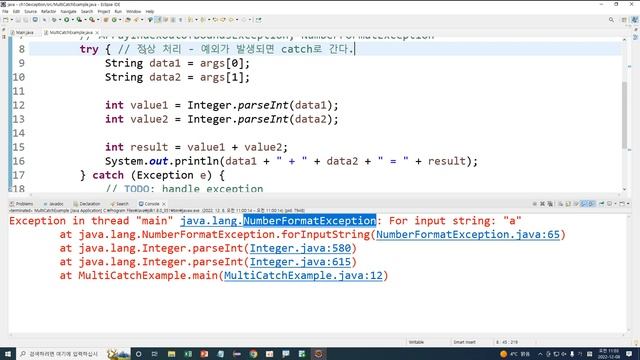Click the Pin Console icon
640x360 pixels.
[602, 203]
